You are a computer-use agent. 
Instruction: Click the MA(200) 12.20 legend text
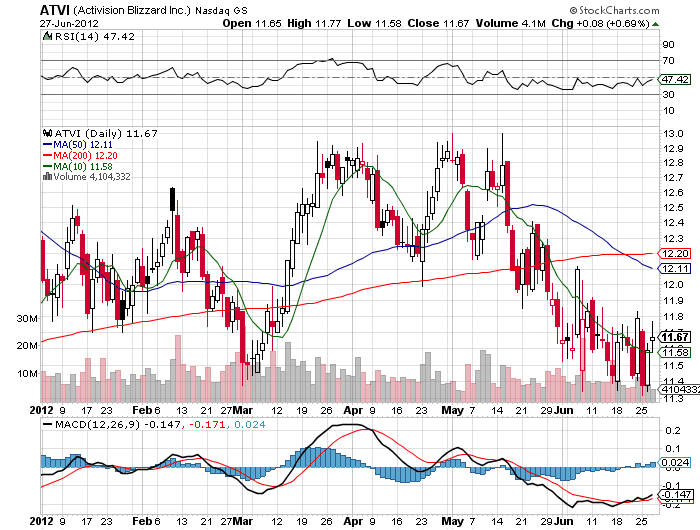click(x=85, y=155)
